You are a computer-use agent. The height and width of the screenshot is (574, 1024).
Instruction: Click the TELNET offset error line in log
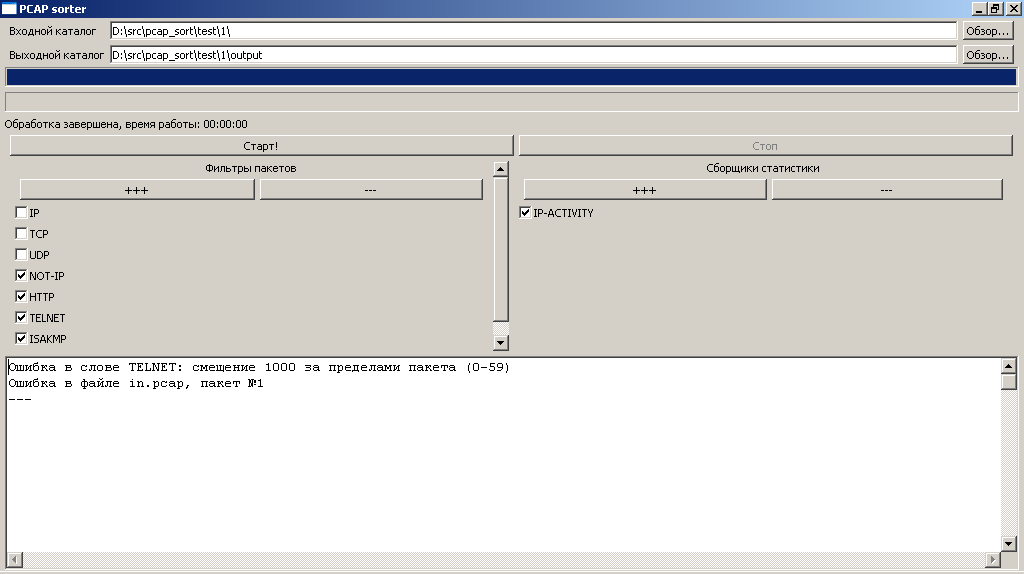pos(259,367)
